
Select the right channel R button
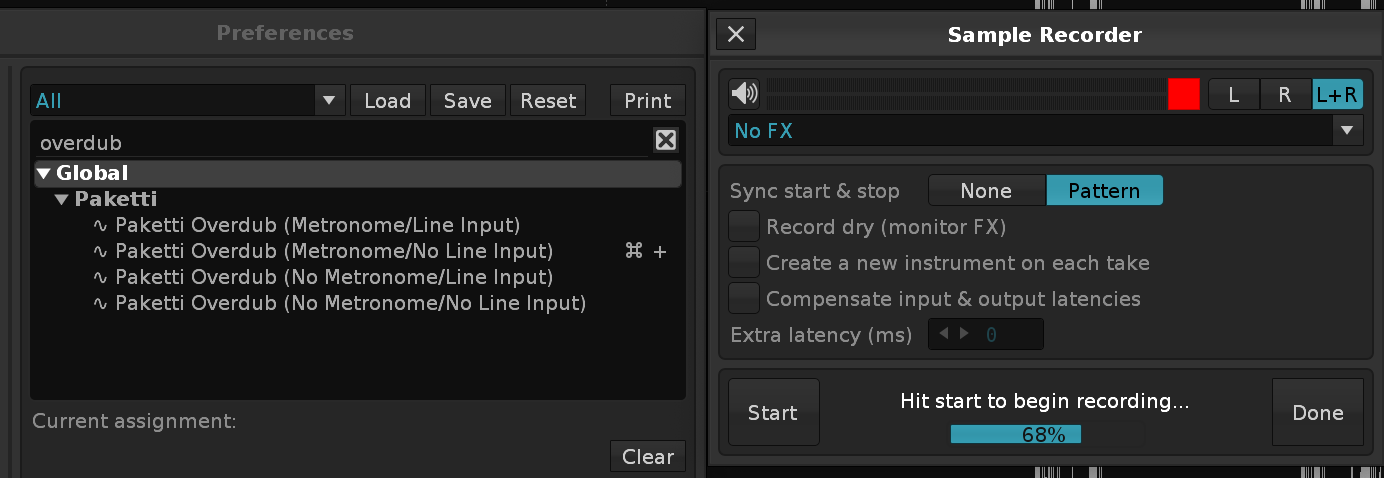(x=1285, y=95)
